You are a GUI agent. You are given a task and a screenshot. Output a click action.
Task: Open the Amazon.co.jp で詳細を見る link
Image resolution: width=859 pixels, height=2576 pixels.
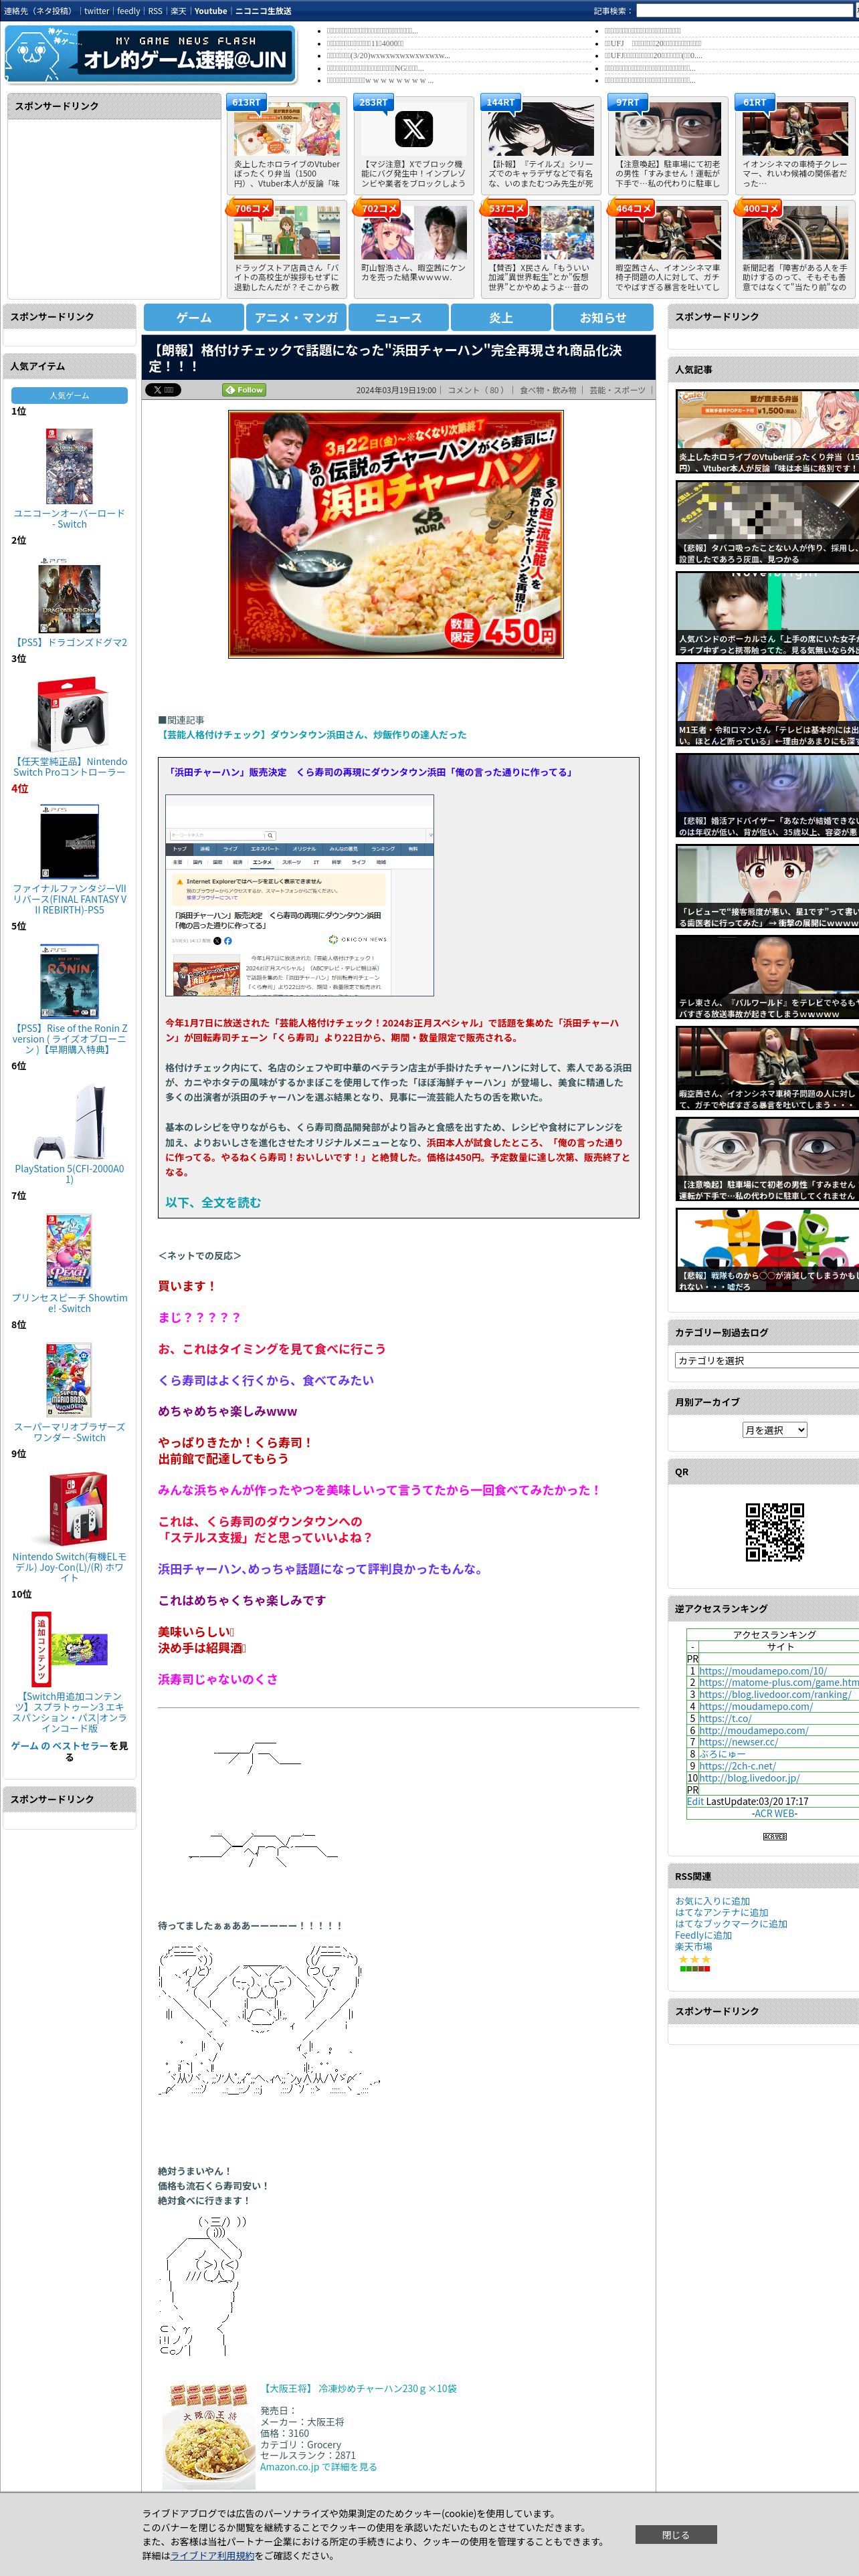coord(319,2467)
